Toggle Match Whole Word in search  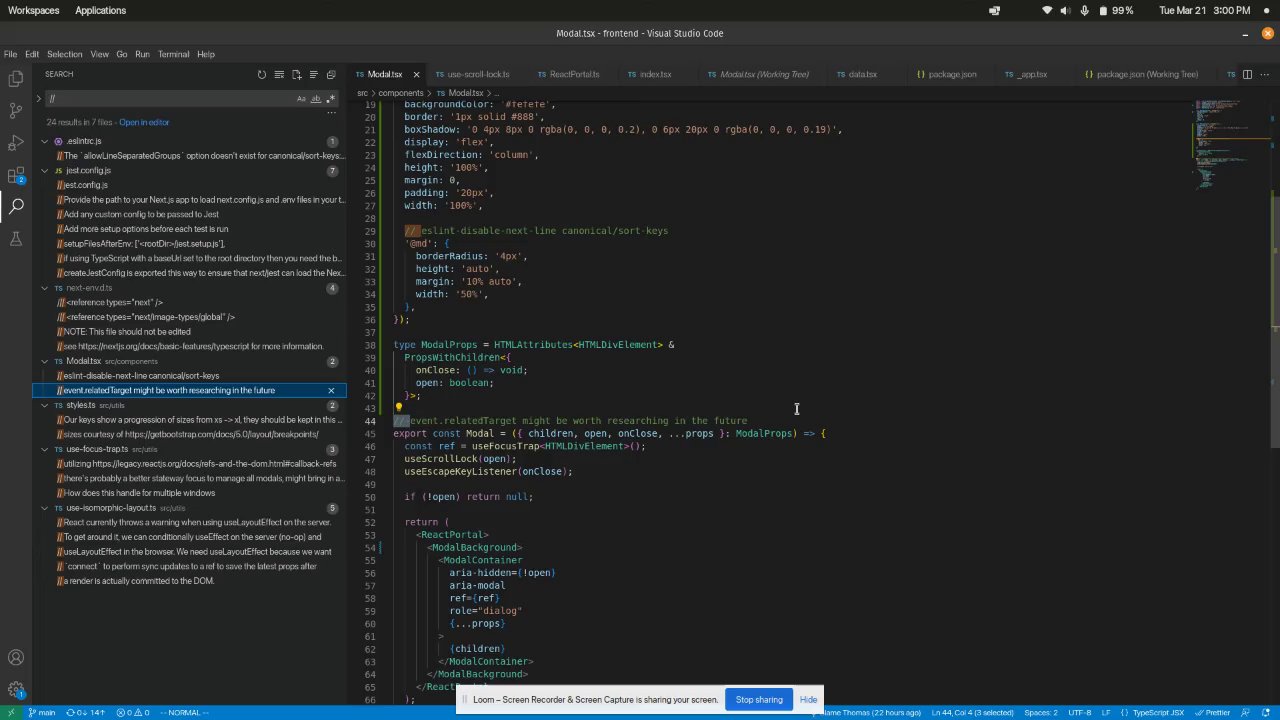316,98
